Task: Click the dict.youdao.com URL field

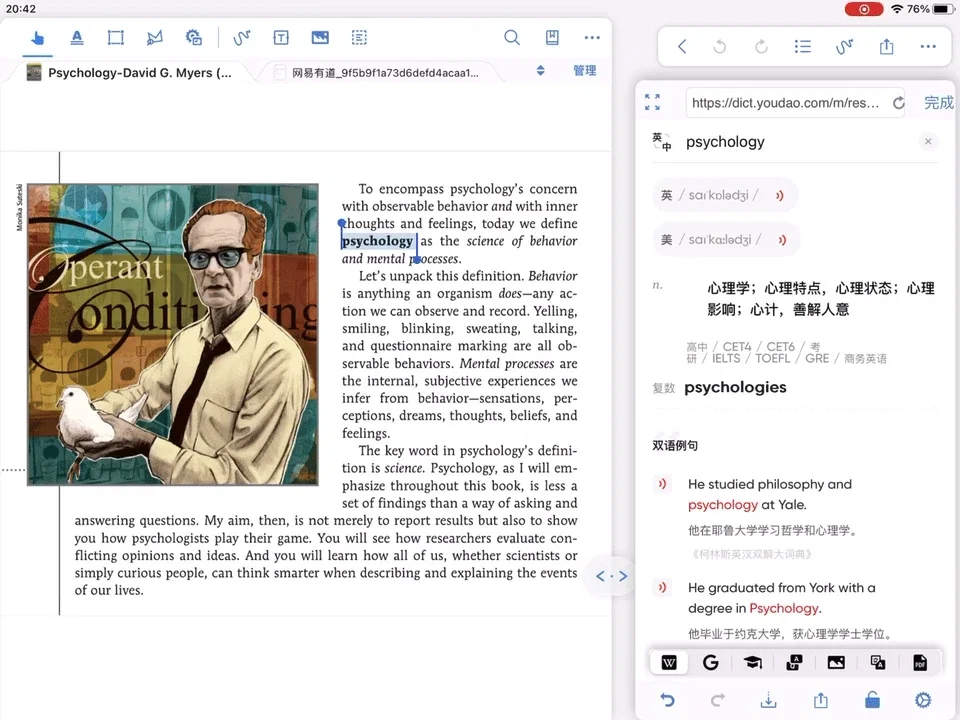Action: tap(785, 103)
